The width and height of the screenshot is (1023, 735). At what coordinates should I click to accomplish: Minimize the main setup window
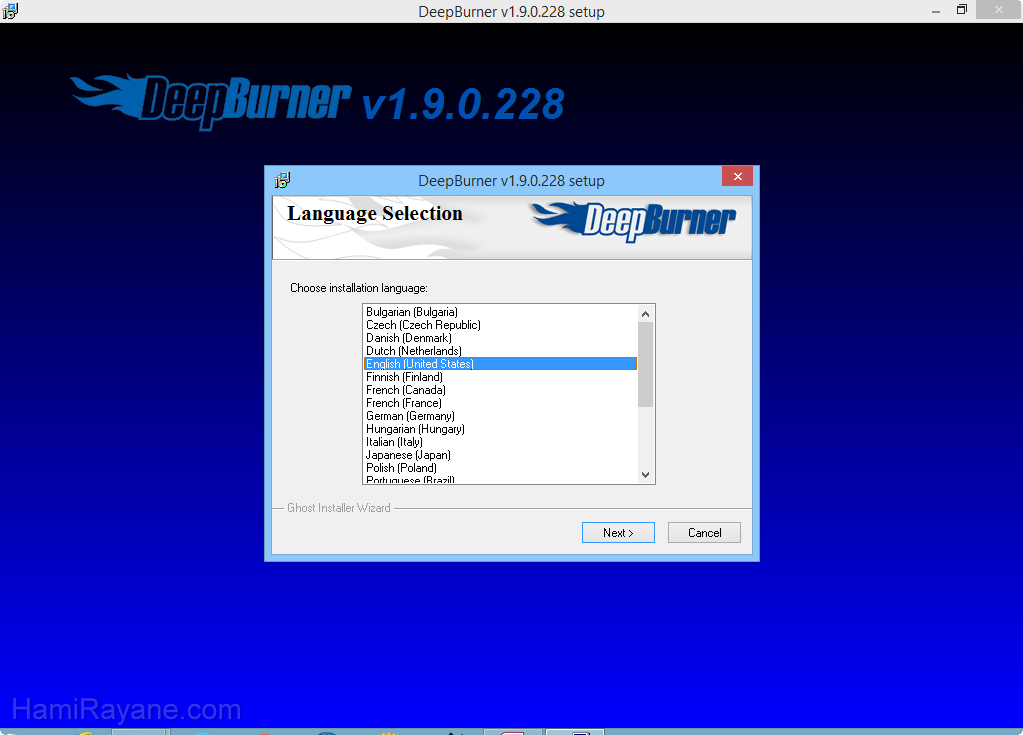coord(936,11)
